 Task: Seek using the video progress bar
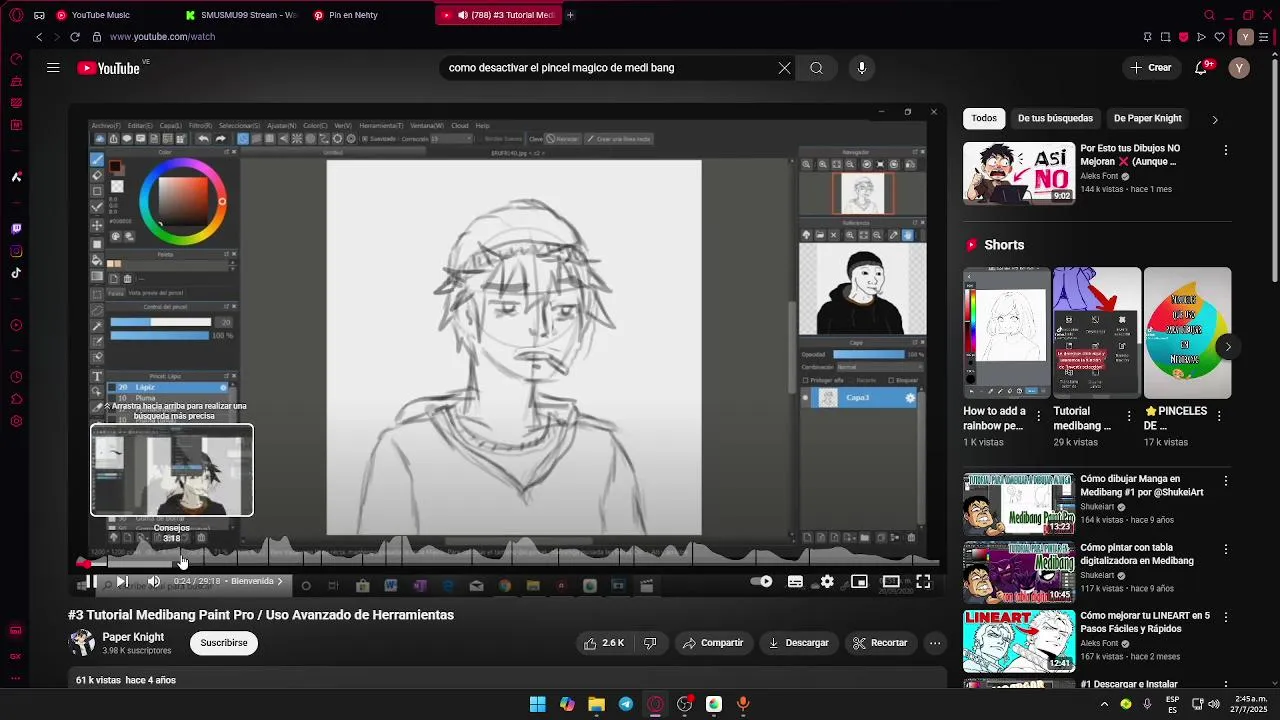pos(508,563)
